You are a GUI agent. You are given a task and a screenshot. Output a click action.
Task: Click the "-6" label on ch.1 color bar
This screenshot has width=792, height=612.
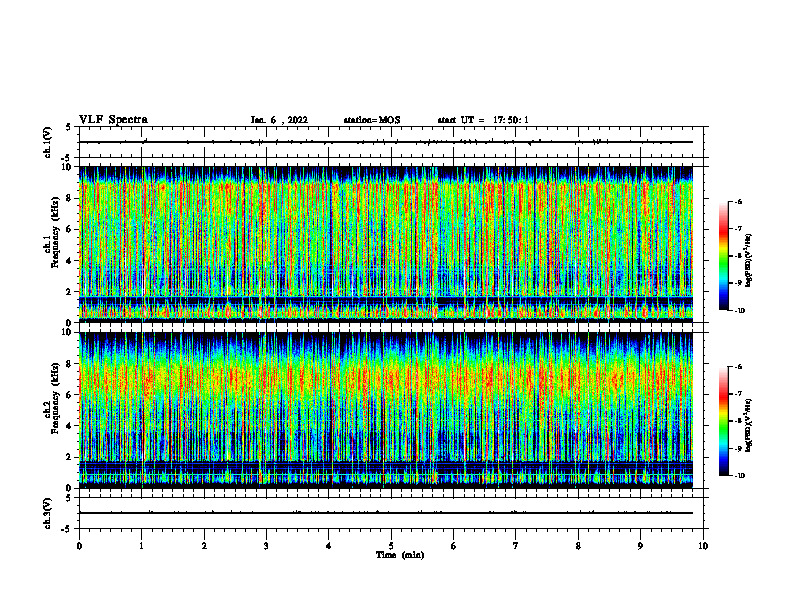738,201
